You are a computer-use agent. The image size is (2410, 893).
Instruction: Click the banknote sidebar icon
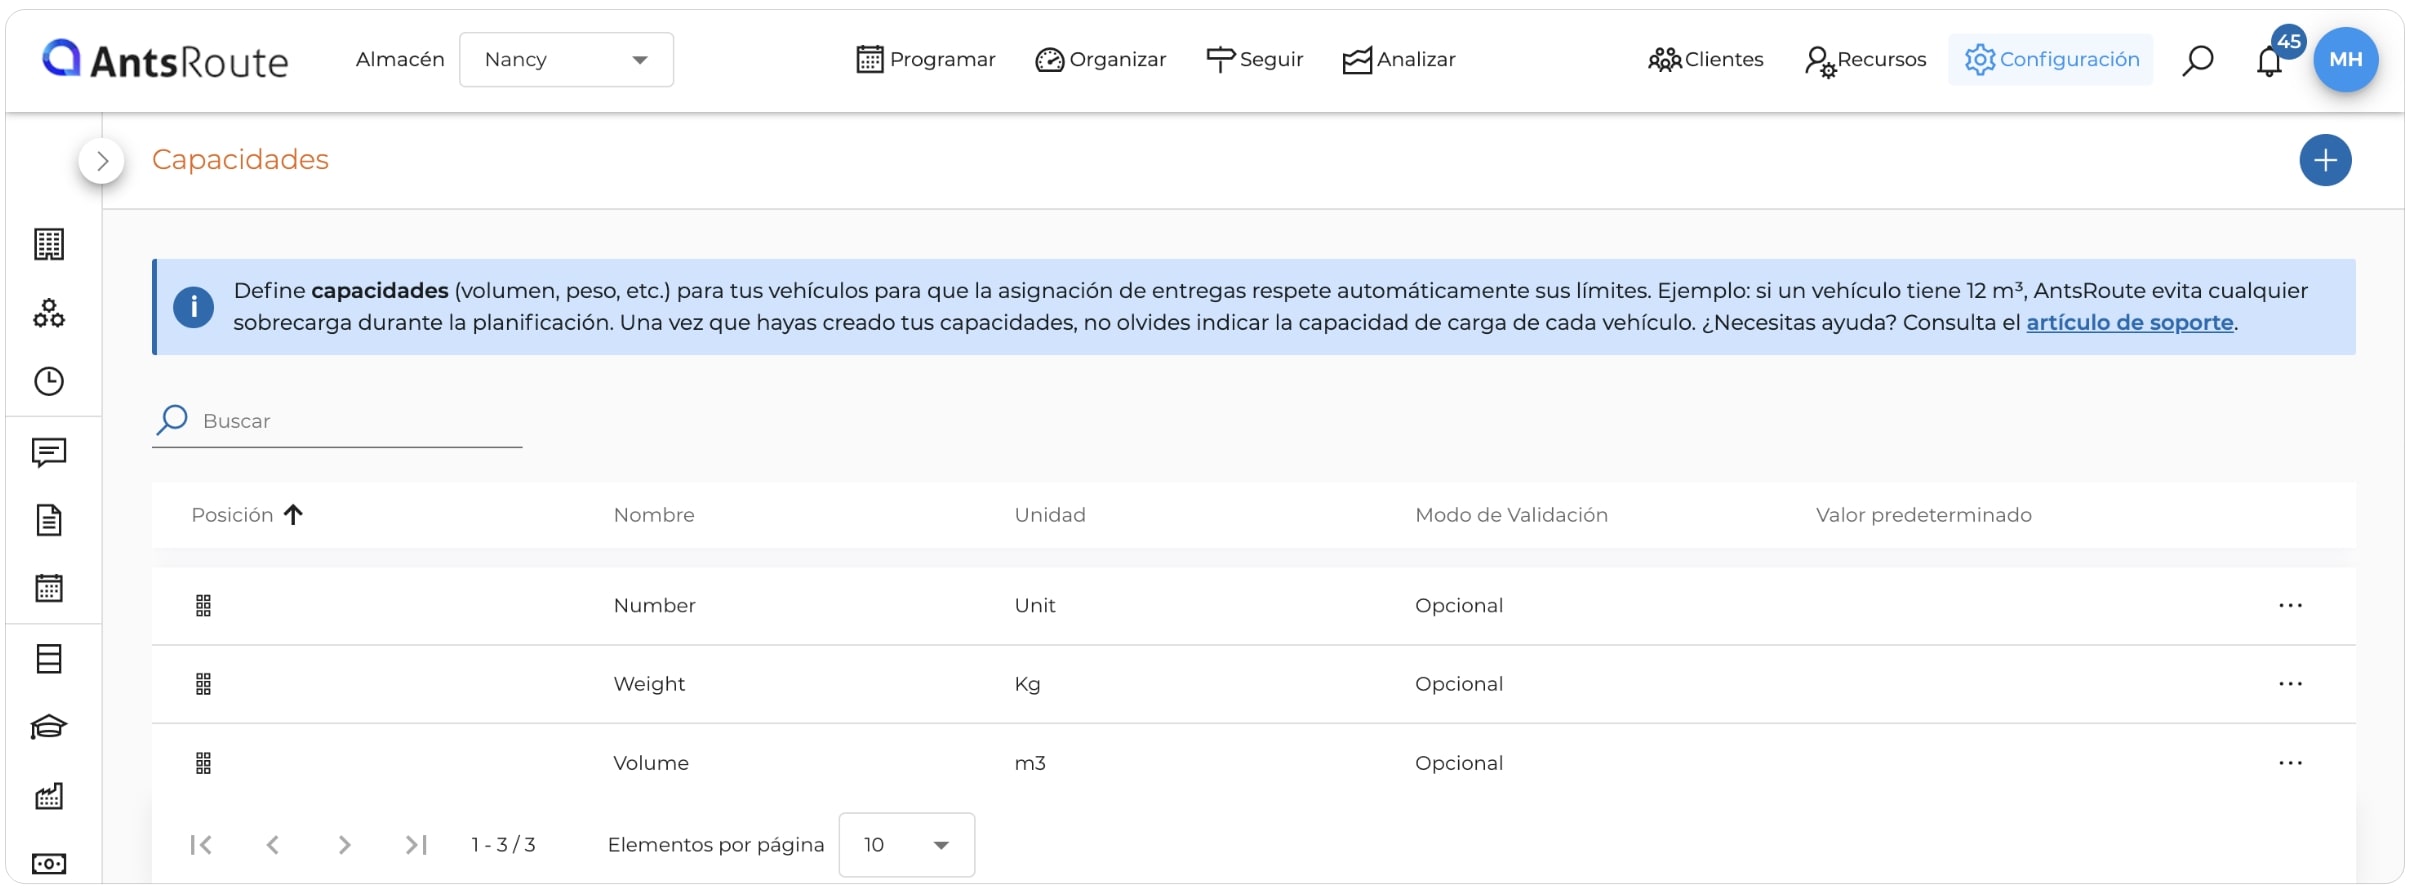[x=49, y=863]
